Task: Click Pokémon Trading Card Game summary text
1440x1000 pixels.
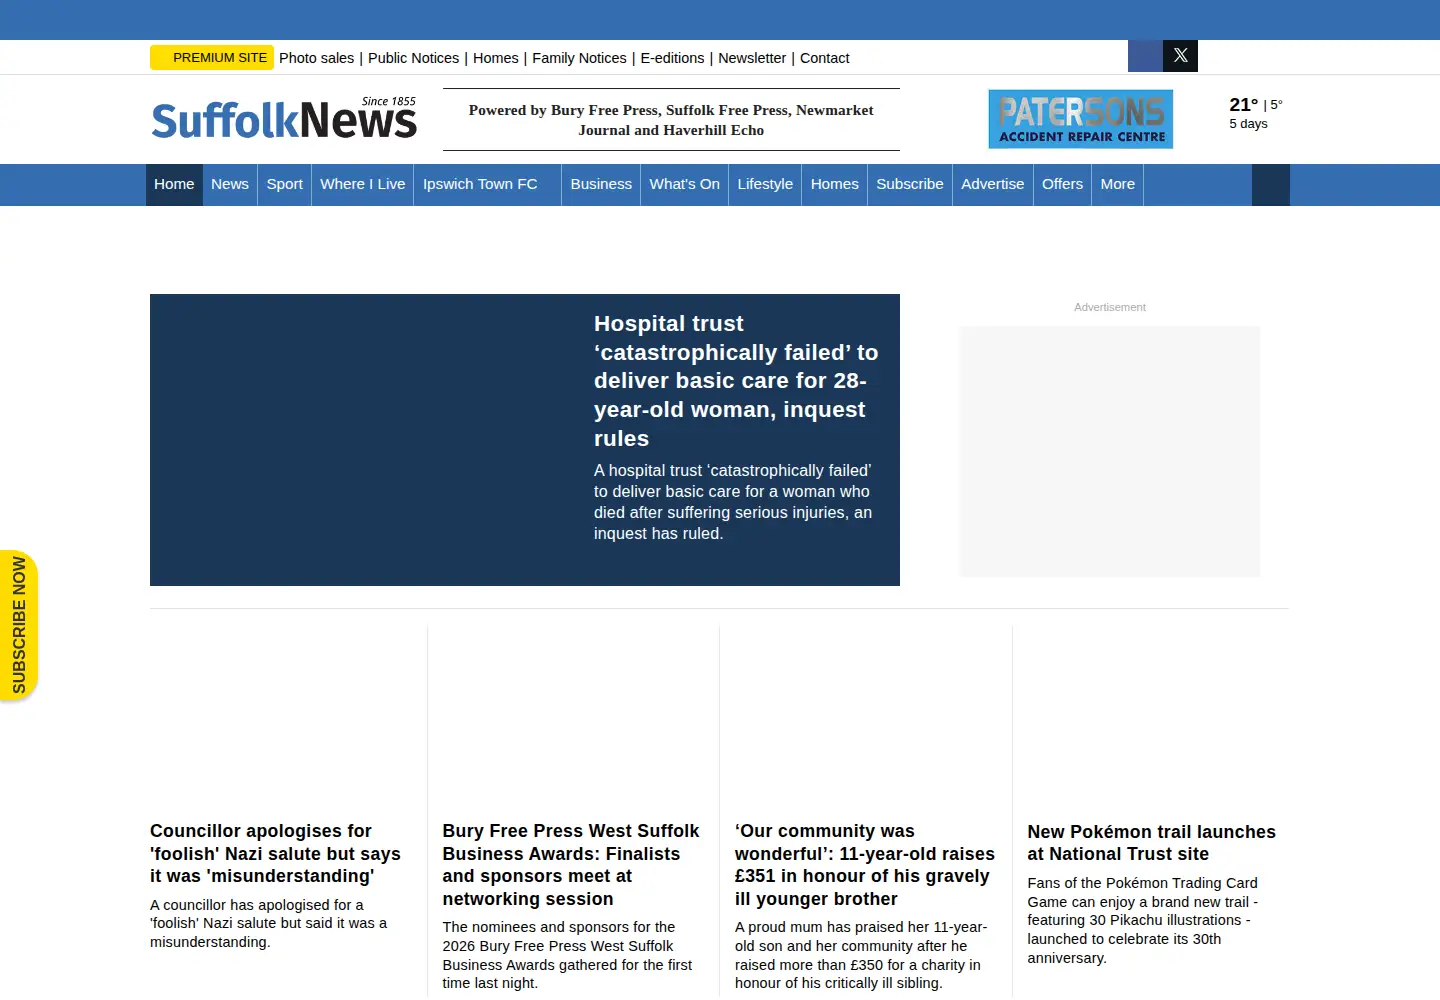Action: [x=1142, y=920]
